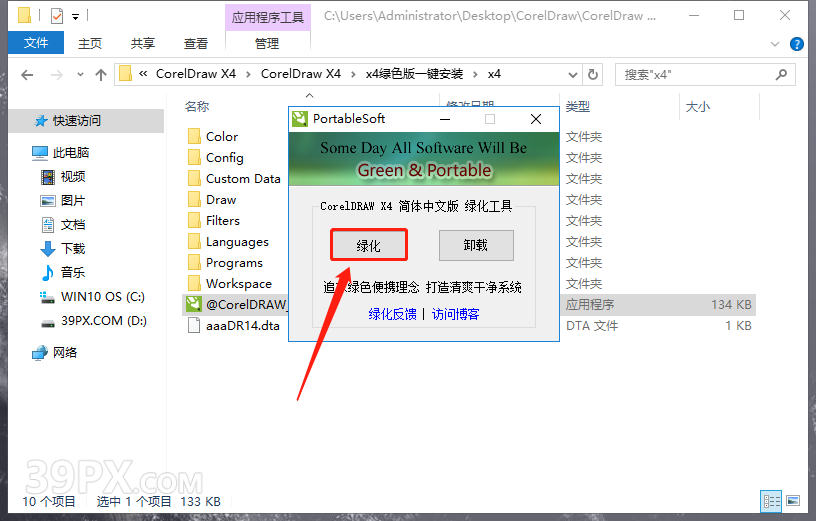Select the Languages folder

[x=237, y=242]
